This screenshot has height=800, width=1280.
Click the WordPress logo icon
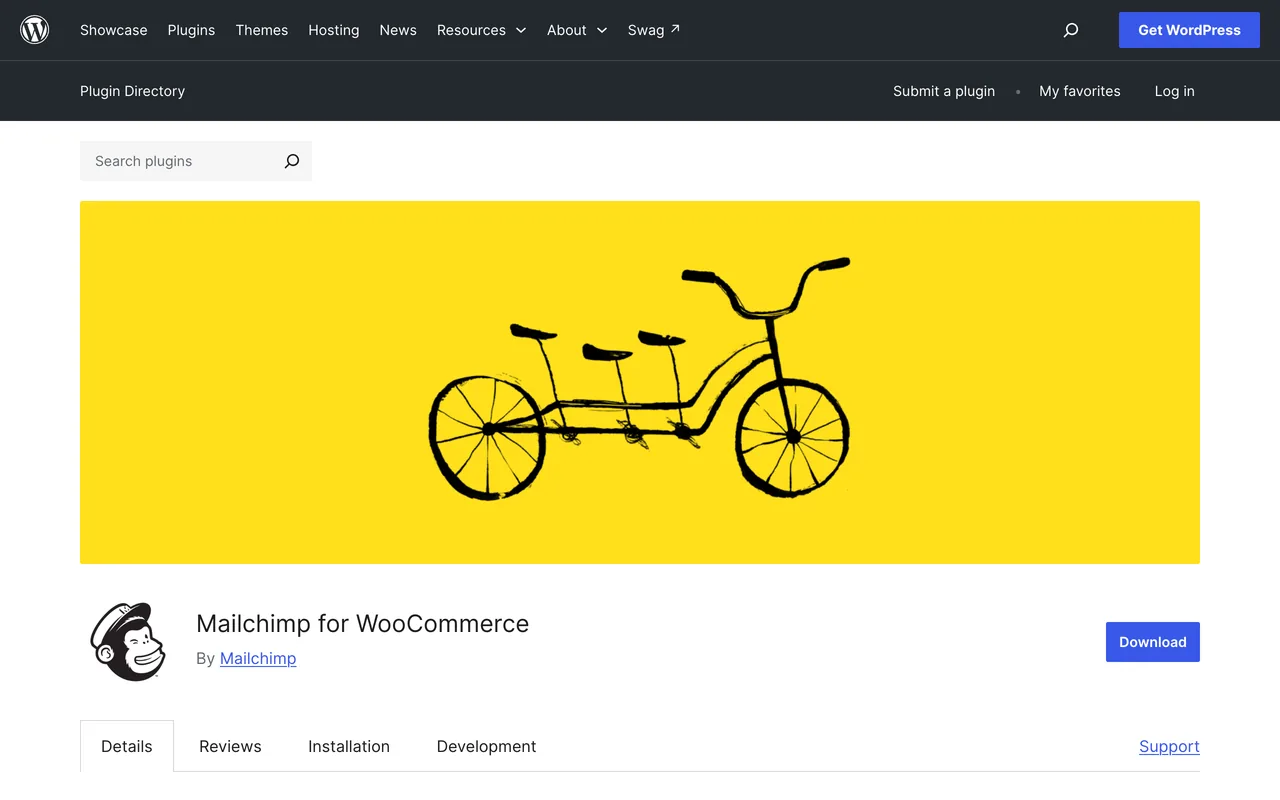(35, 30)
